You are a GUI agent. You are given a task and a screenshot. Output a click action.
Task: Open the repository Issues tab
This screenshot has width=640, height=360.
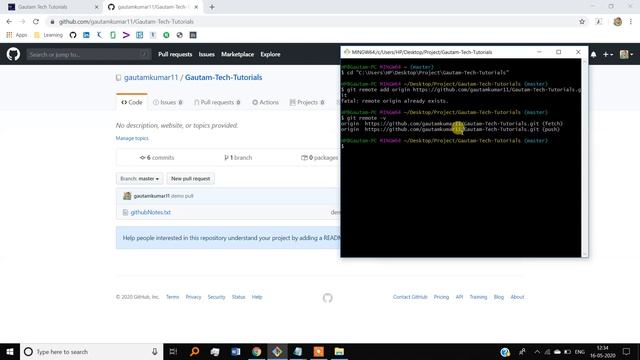point(168,102)
